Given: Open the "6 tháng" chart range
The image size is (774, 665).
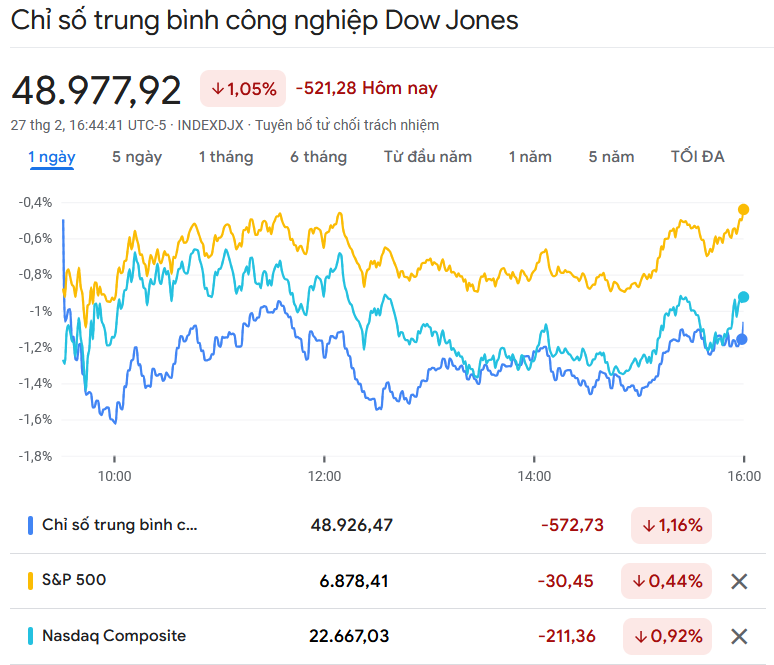Looking at the screenshot, I should [x=319, y=157].
